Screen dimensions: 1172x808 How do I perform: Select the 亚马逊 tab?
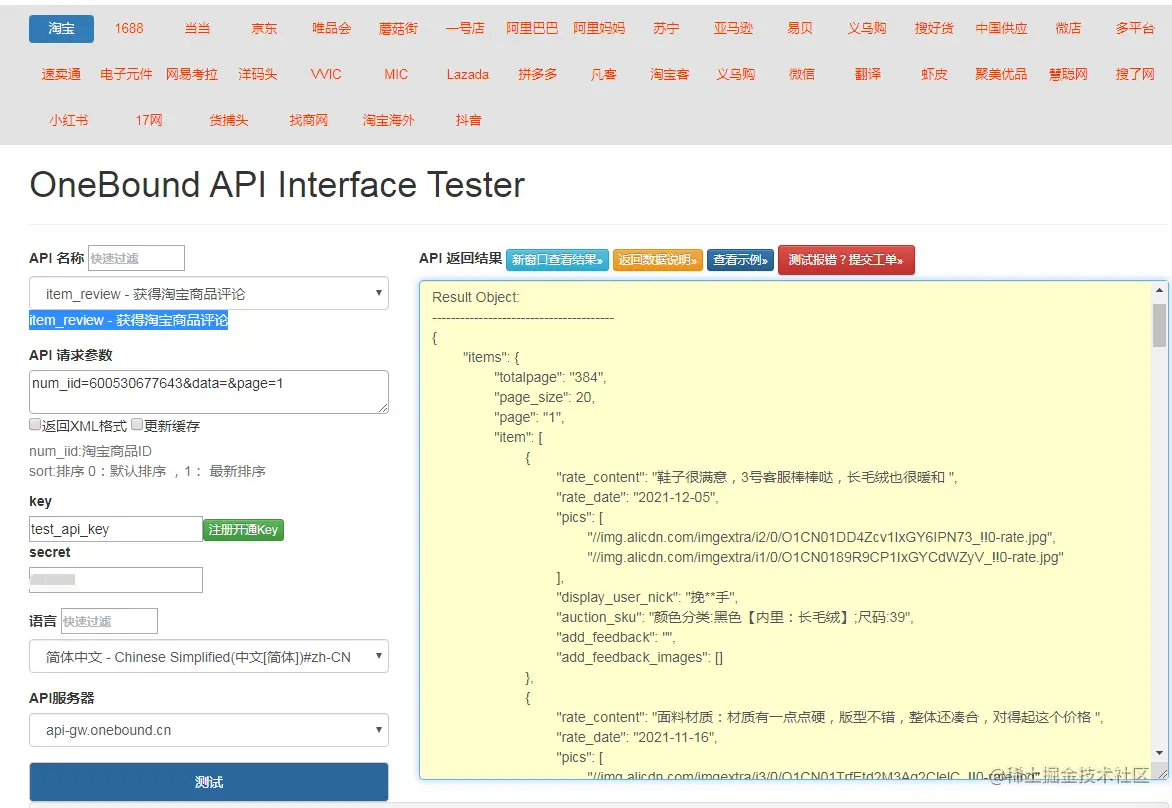(733, 28)
